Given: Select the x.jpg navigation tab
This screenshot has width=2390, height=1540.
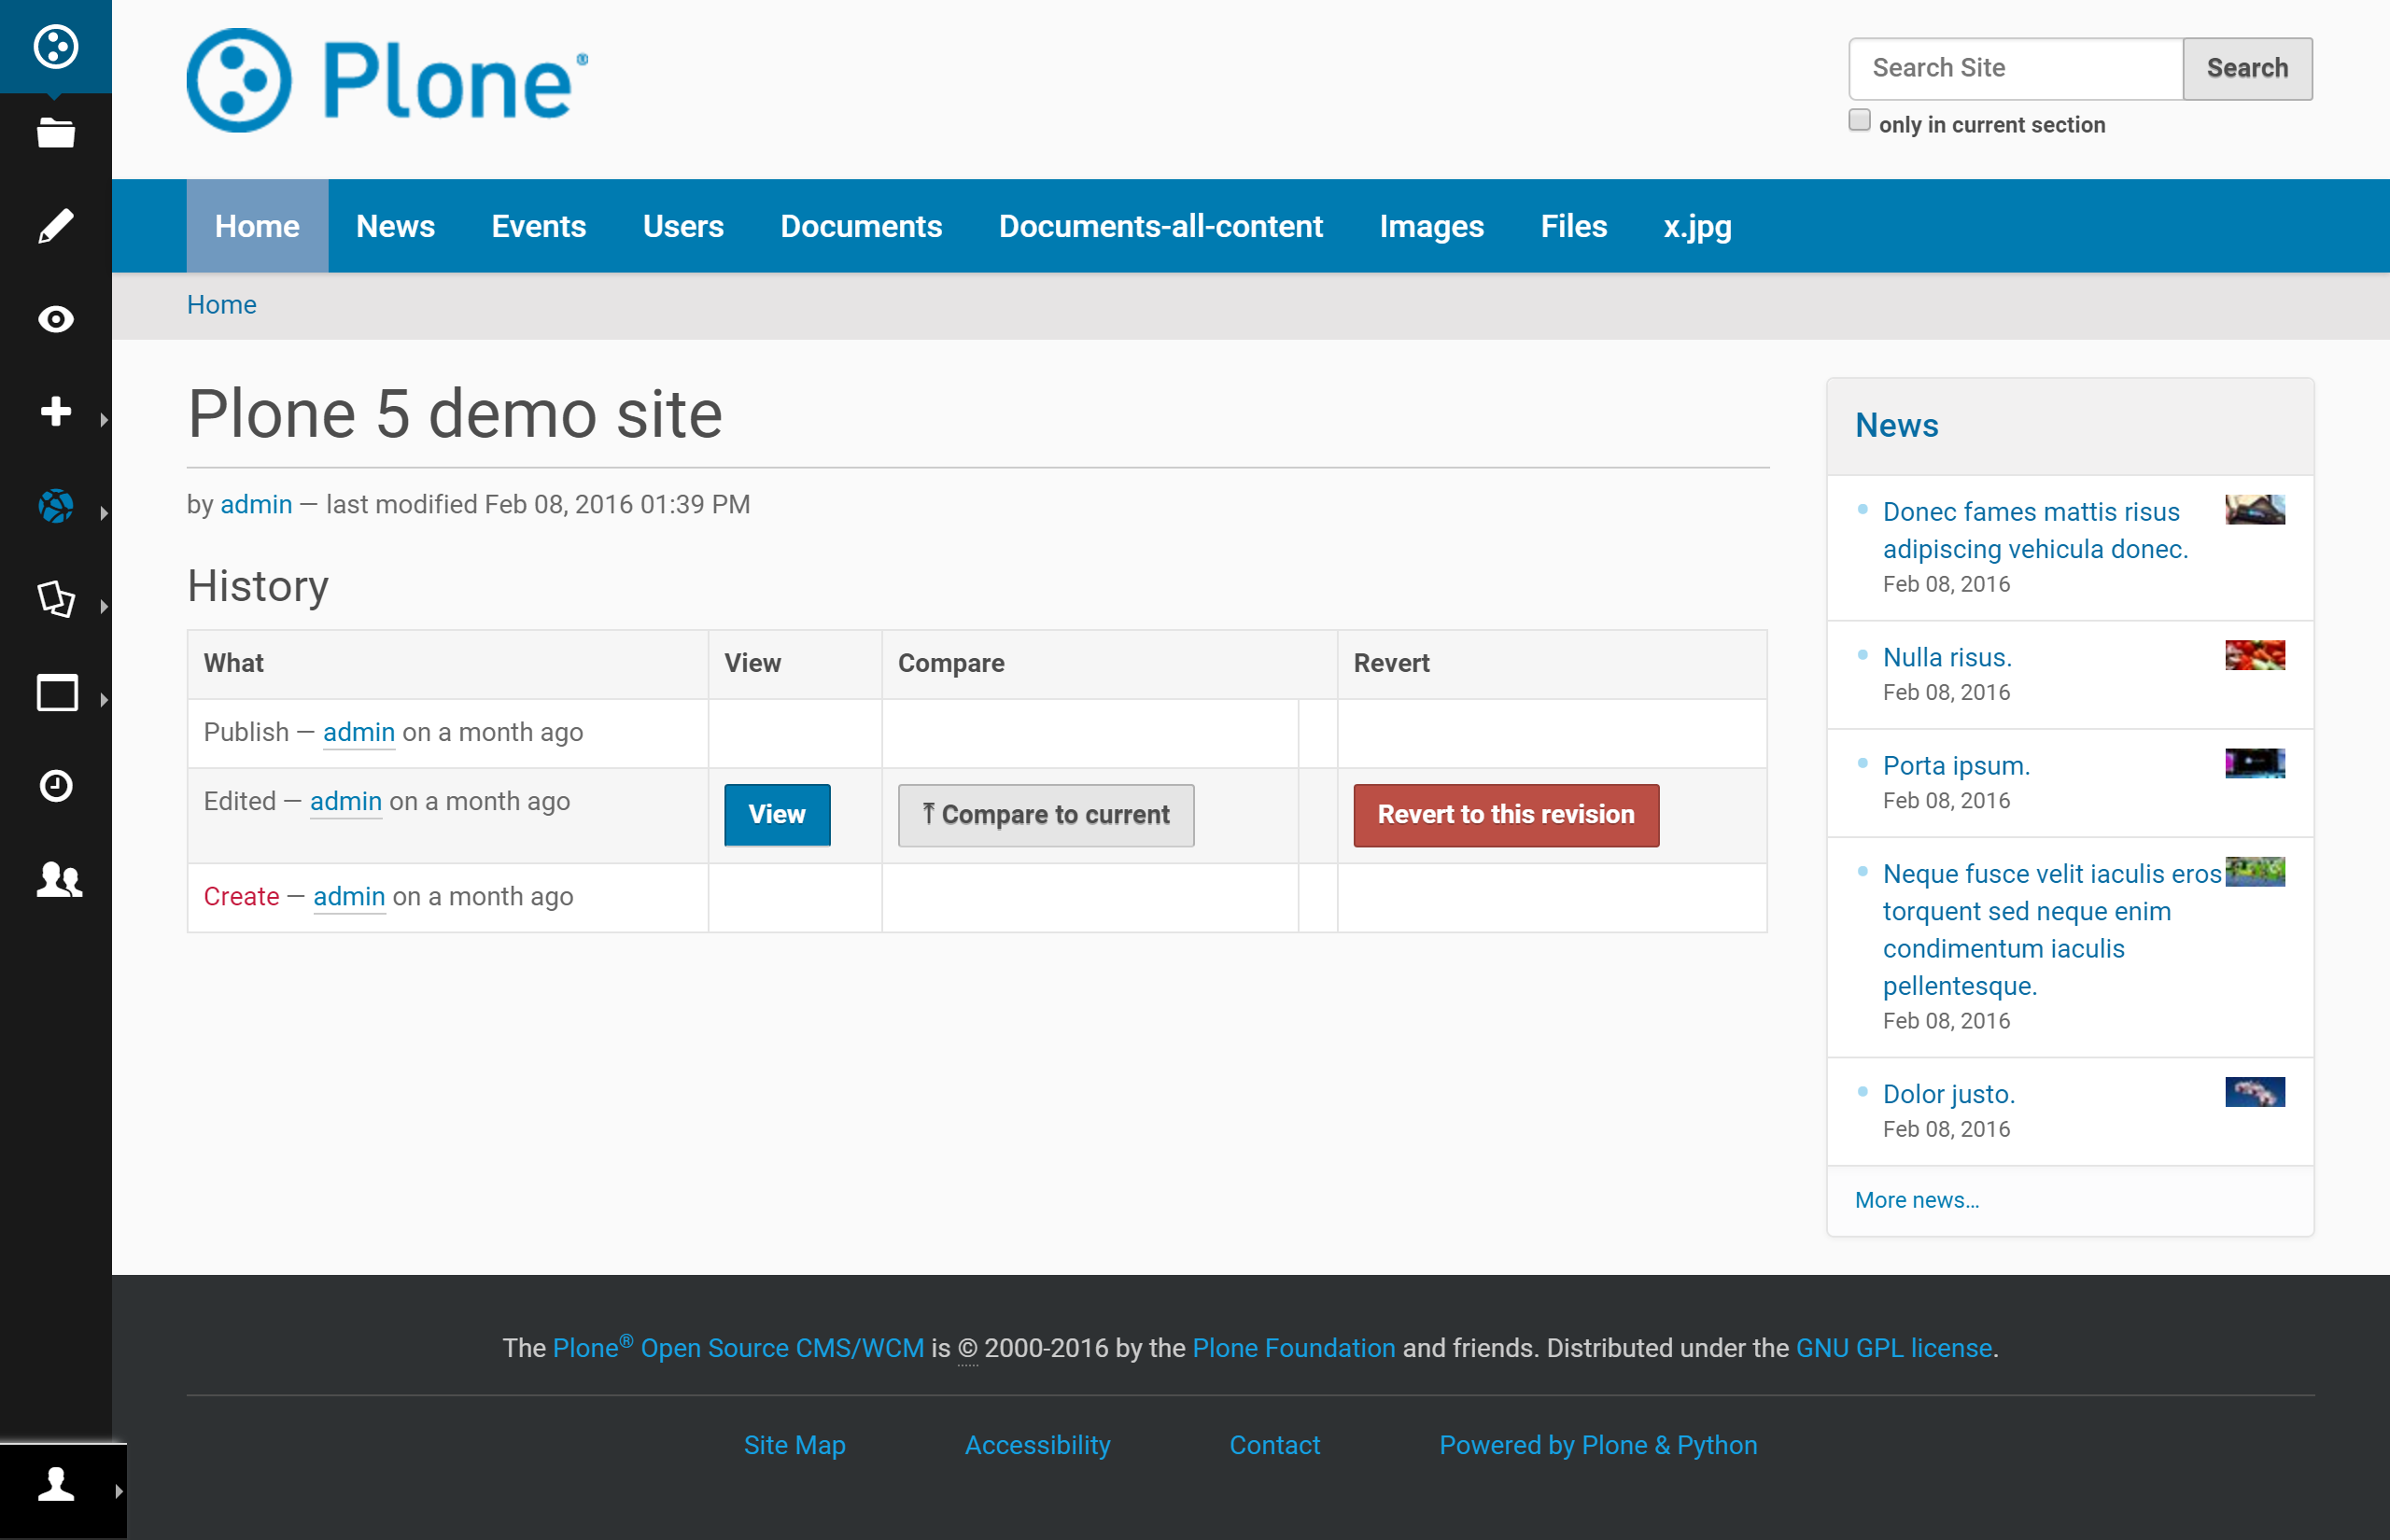Looking at the screenshot, I should (1697, 226).
